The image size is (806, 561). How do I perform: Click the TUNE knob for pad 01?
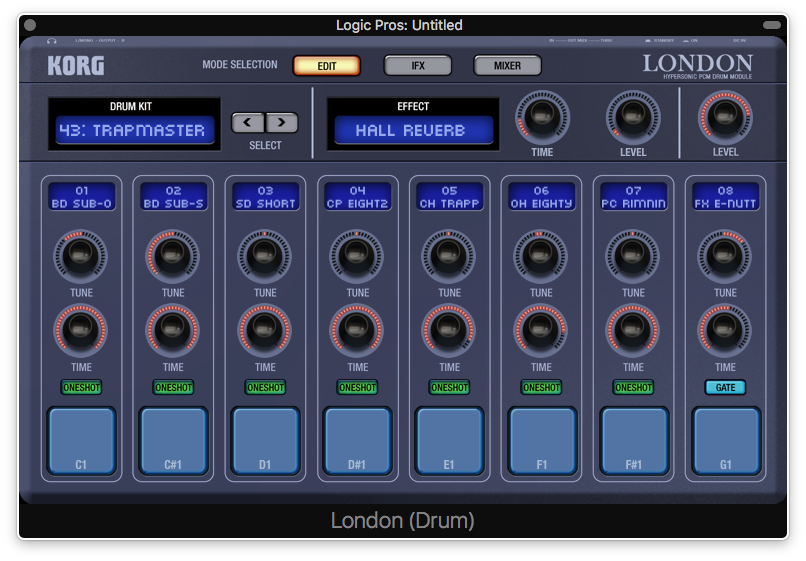[81, 255]
